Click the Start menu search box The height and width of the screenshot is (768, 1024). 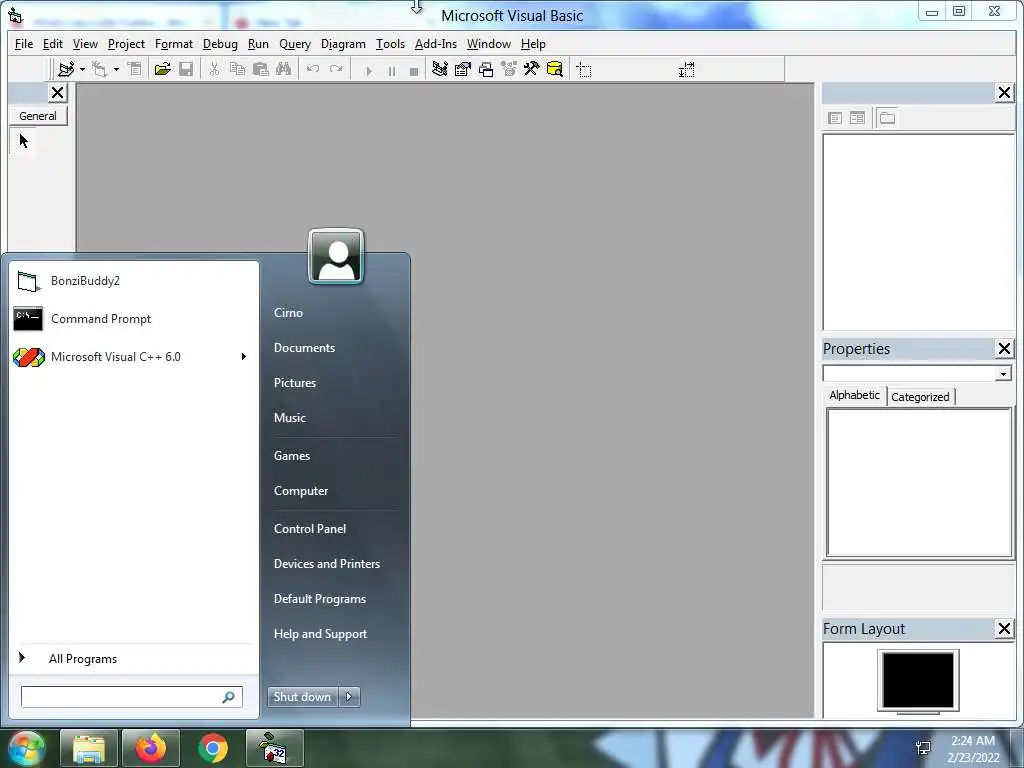pyautogui.click(x=132, y=697)
